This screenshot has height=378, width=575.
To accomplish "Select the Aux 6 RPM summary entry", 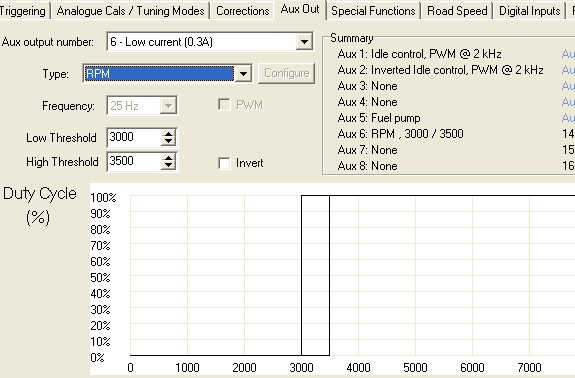I will coord(400,134).
